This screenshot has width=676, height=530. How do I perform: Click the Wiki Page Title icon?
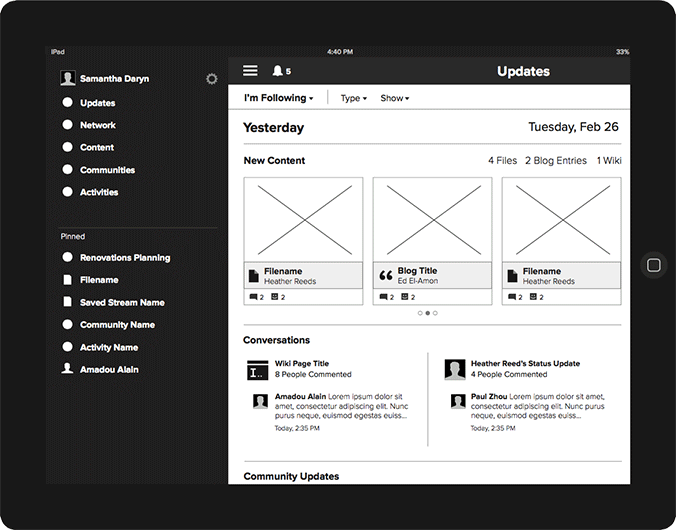256,369
